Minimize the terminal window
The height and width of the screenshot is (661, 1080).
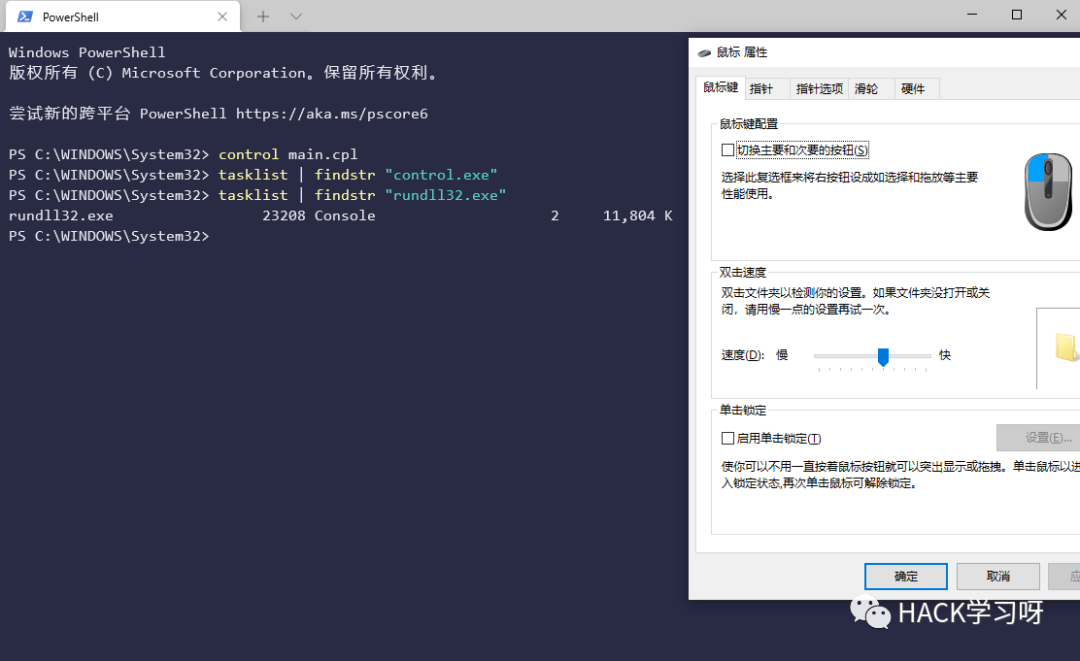(x=972, y=14)
